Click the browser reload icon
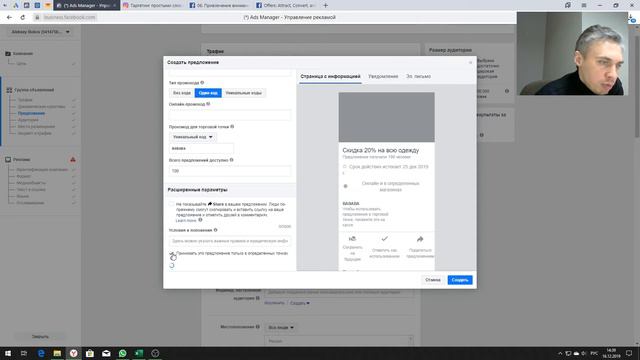640x360 pixels. (23, 18)
